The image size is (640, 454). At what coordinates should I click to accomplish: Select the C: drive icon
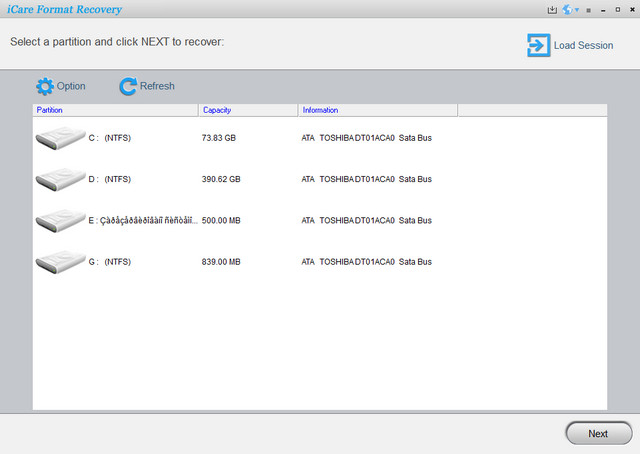tap(60, 137)
